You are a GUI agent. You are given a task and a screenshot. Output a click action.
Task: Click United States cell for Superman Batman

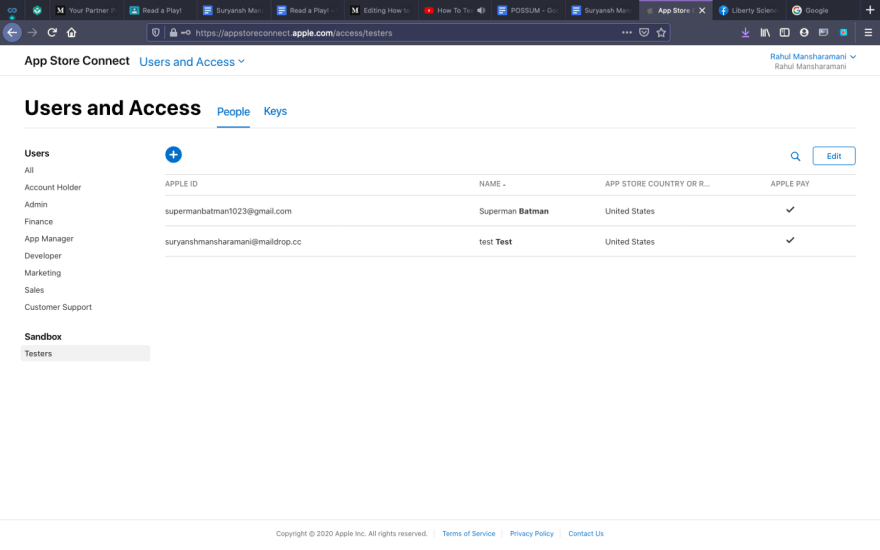coord(630,211)
